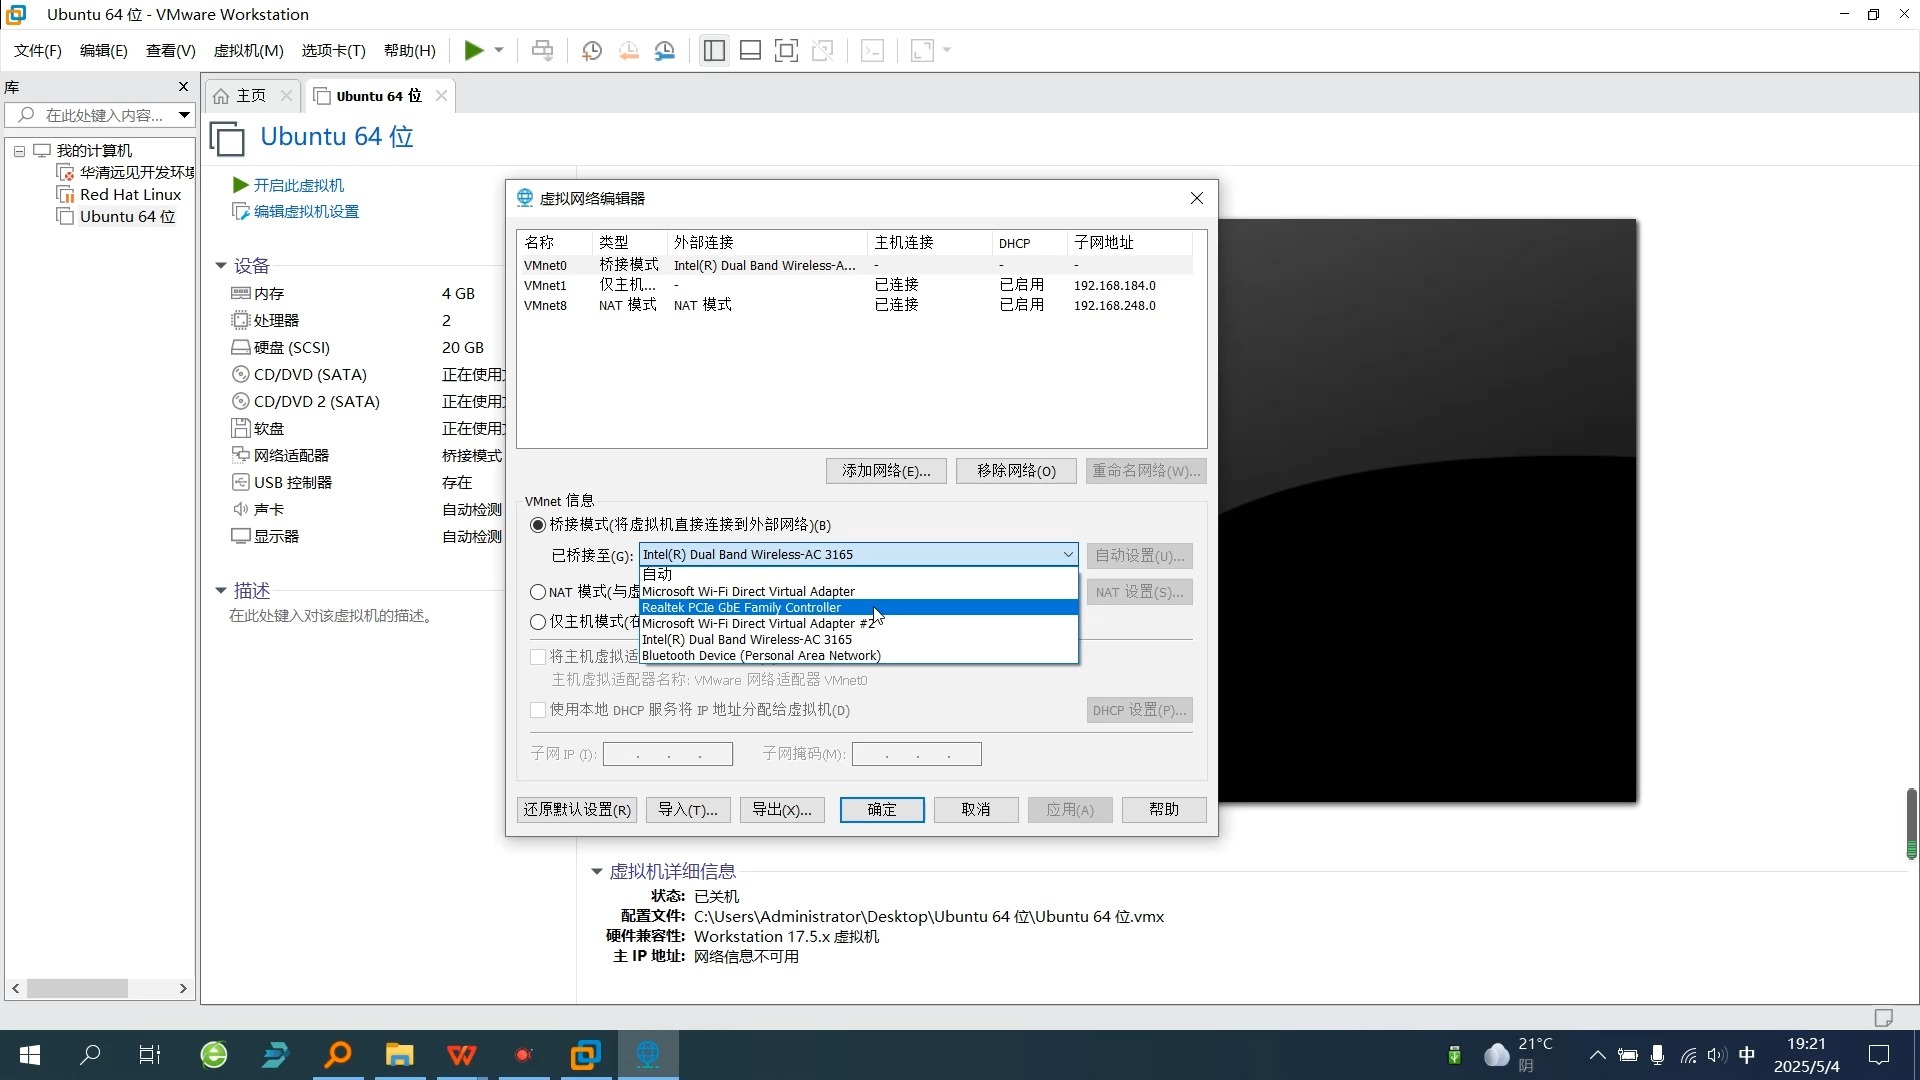Viewport: 1920px width, 1080px height.
Task: Toggle the library sidebar view icon
Action: click(714, 50)
